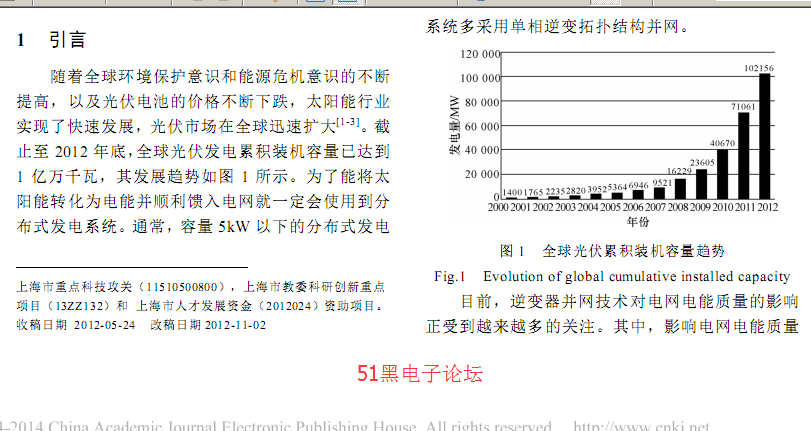Click the section heading 引言

(x=67, y=40)
